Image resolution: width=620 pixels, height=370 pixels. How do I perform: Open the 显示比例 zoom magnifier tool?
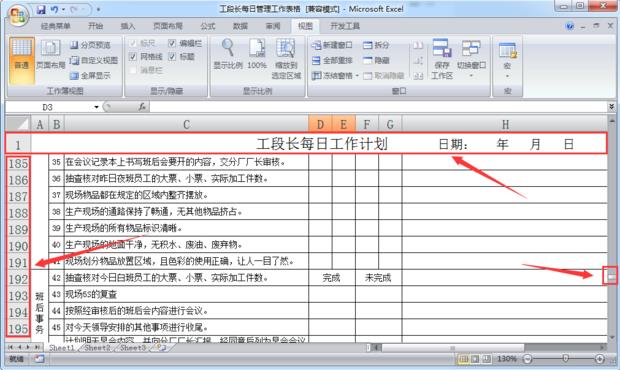pos(228,54)
